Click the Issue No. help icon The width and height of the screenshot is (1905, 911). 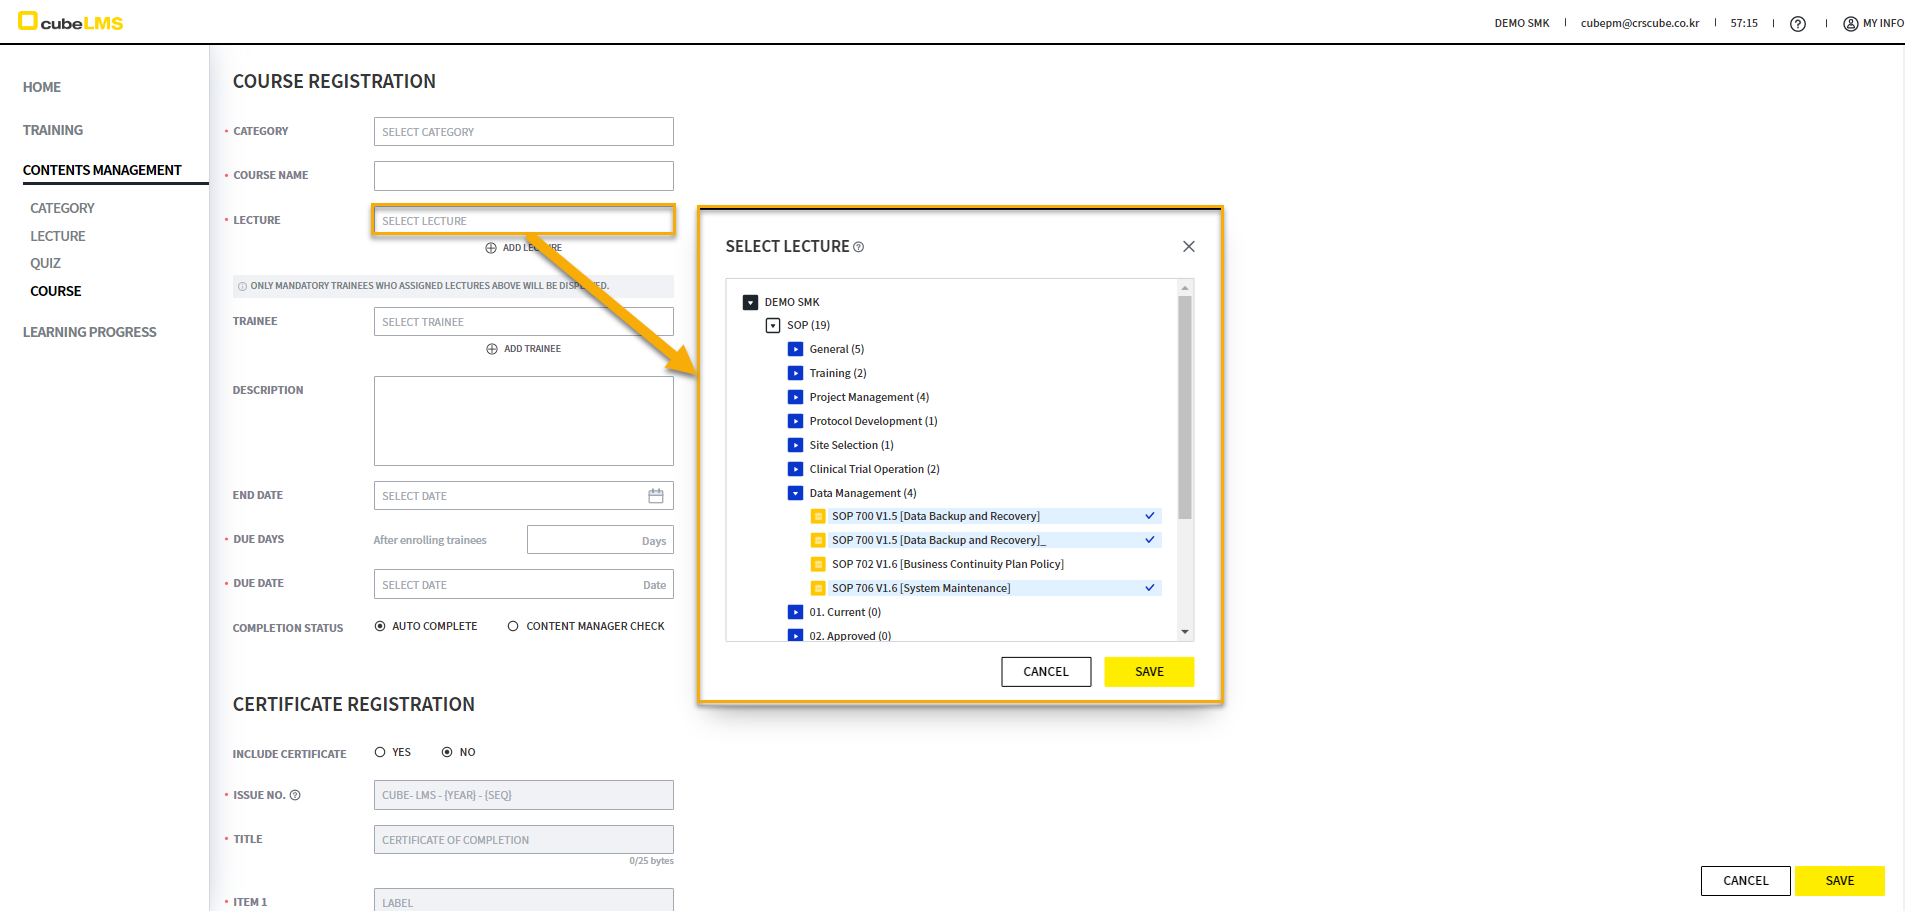[x=295, y=796]
